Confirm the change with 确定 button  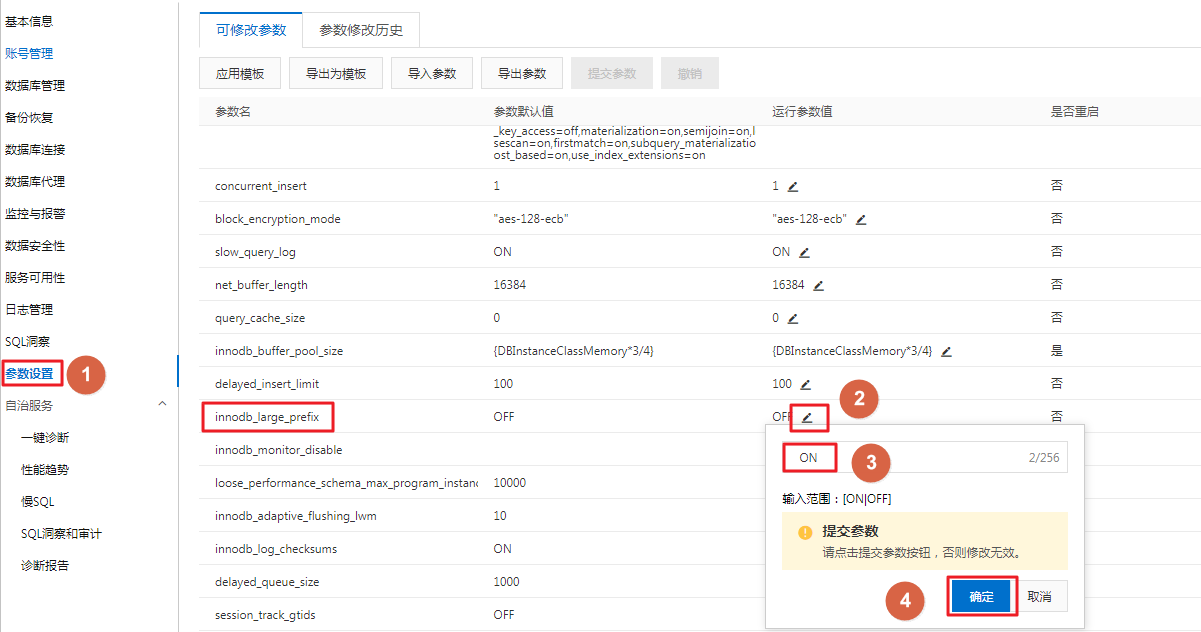[981, 596]
